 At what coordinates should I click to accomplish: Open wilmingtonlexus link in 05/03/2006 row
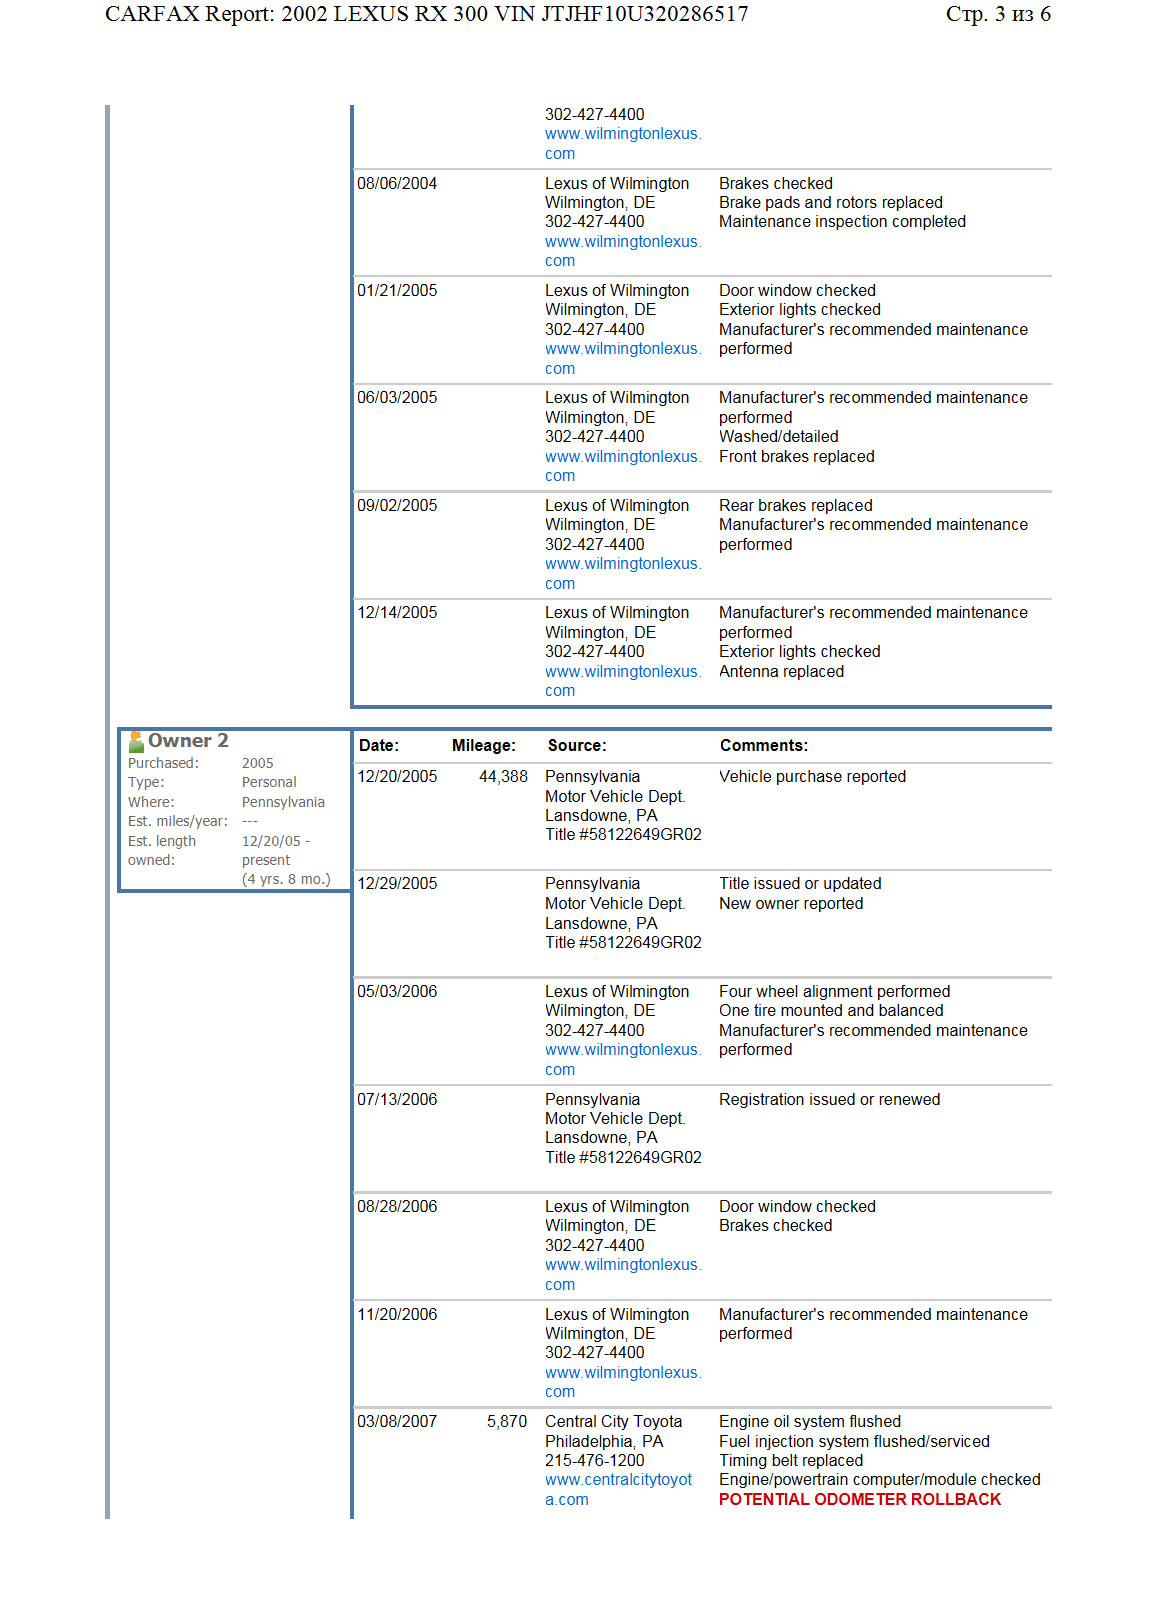623,1059
